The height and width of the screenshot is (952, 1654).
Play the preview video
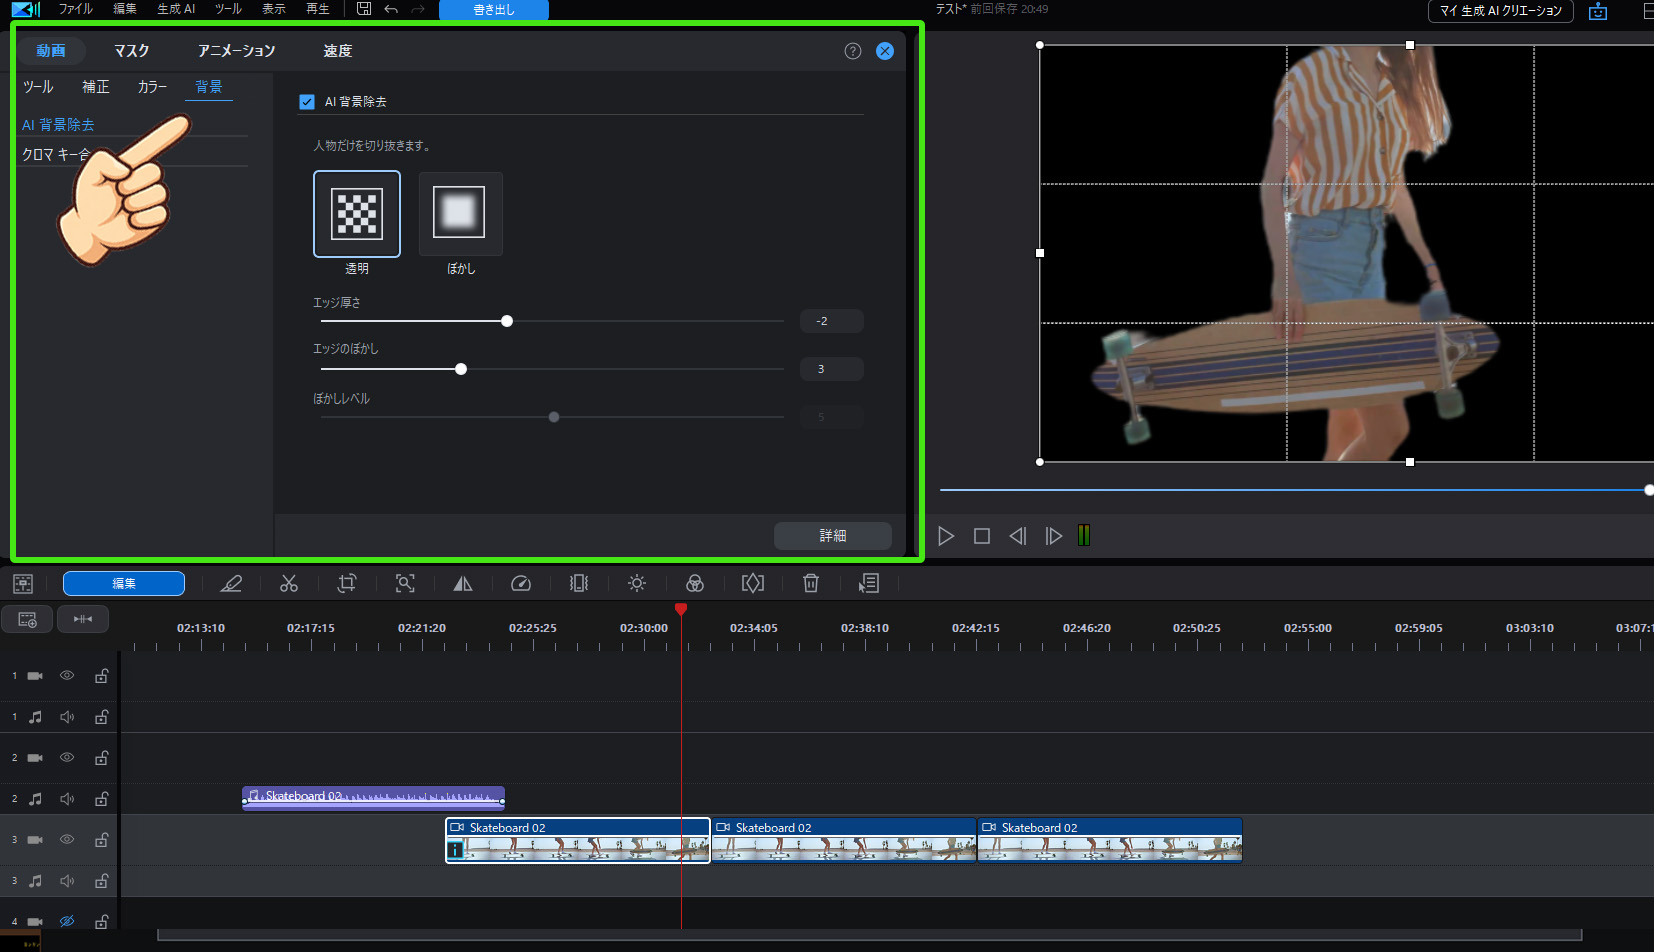click(946, 536)
